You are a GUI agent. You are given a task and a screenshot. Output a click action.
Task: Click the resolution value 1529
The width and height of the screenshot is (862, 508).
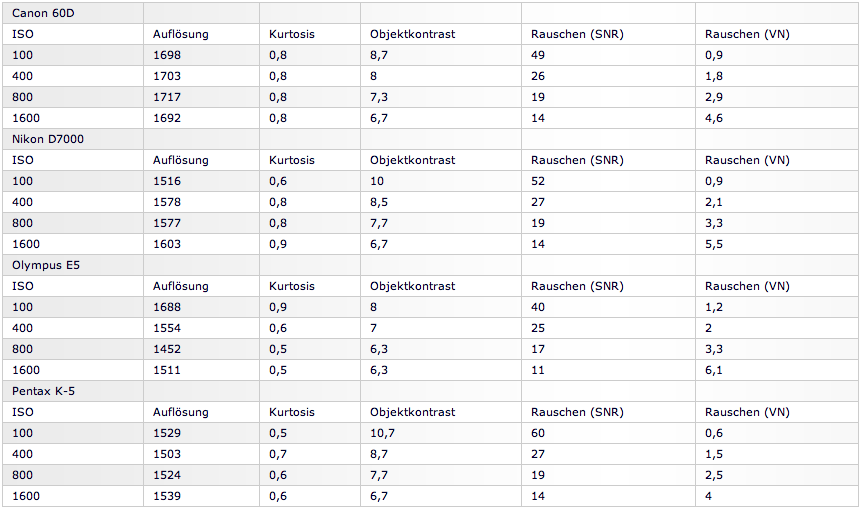click(167, 433)
